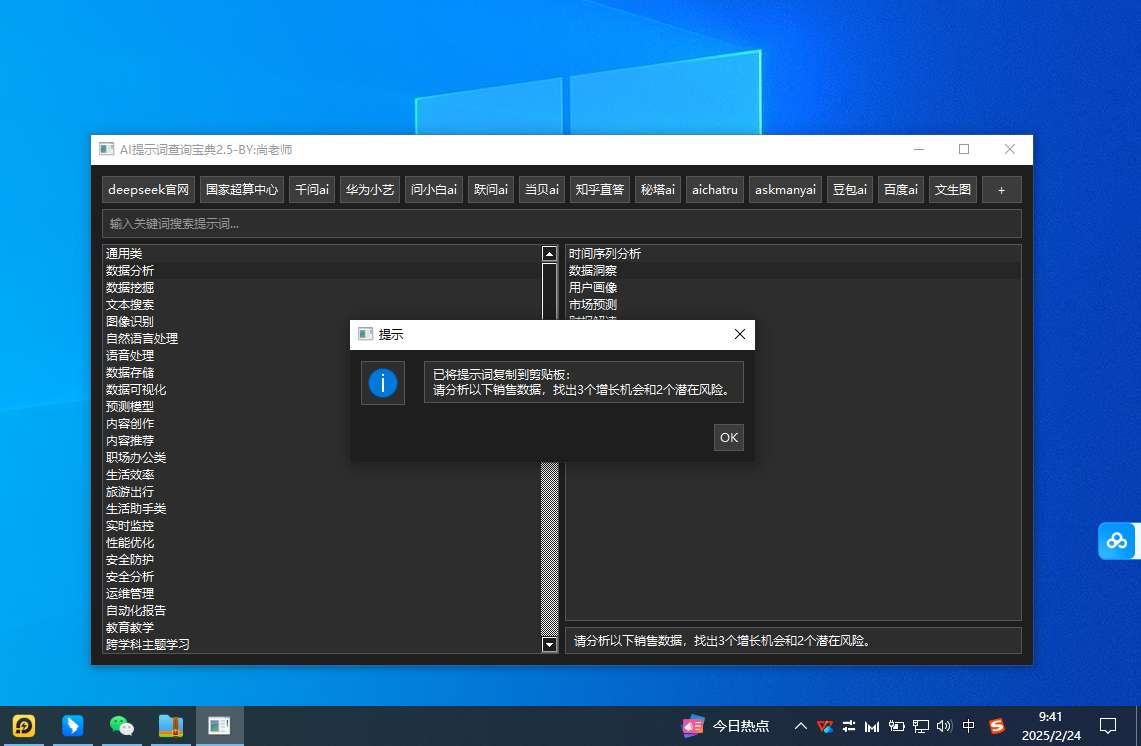
Task: Open the Sogou input method tray icon
Action: 997,726
